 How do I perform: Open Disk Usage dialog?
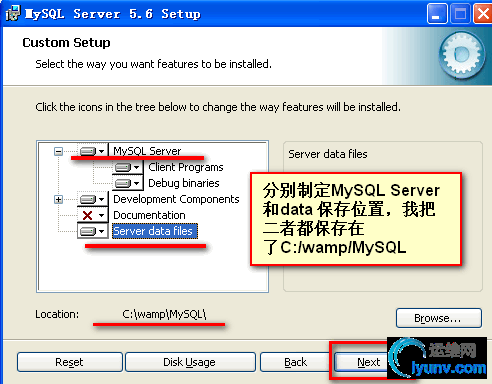point(190,362)
